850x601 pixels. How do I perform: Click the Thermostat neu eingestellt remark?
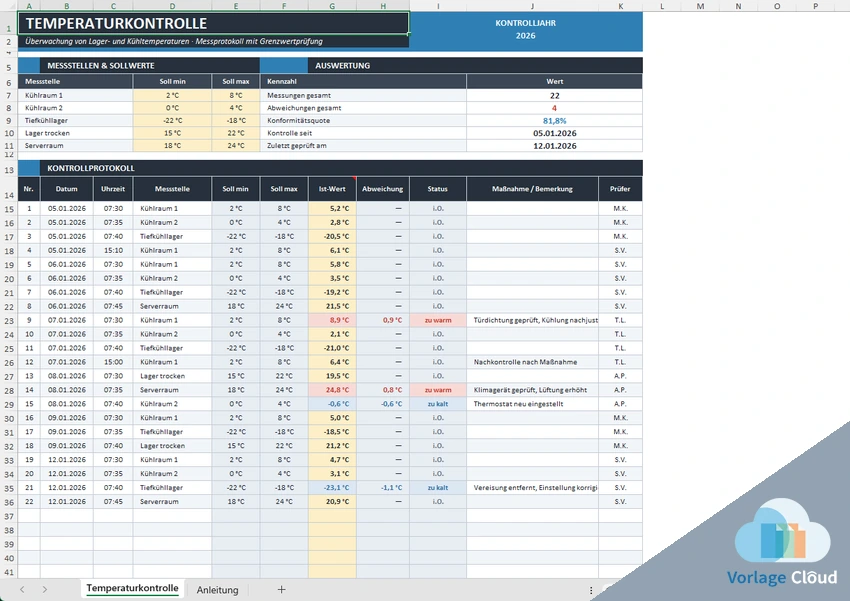coord(532,404)
